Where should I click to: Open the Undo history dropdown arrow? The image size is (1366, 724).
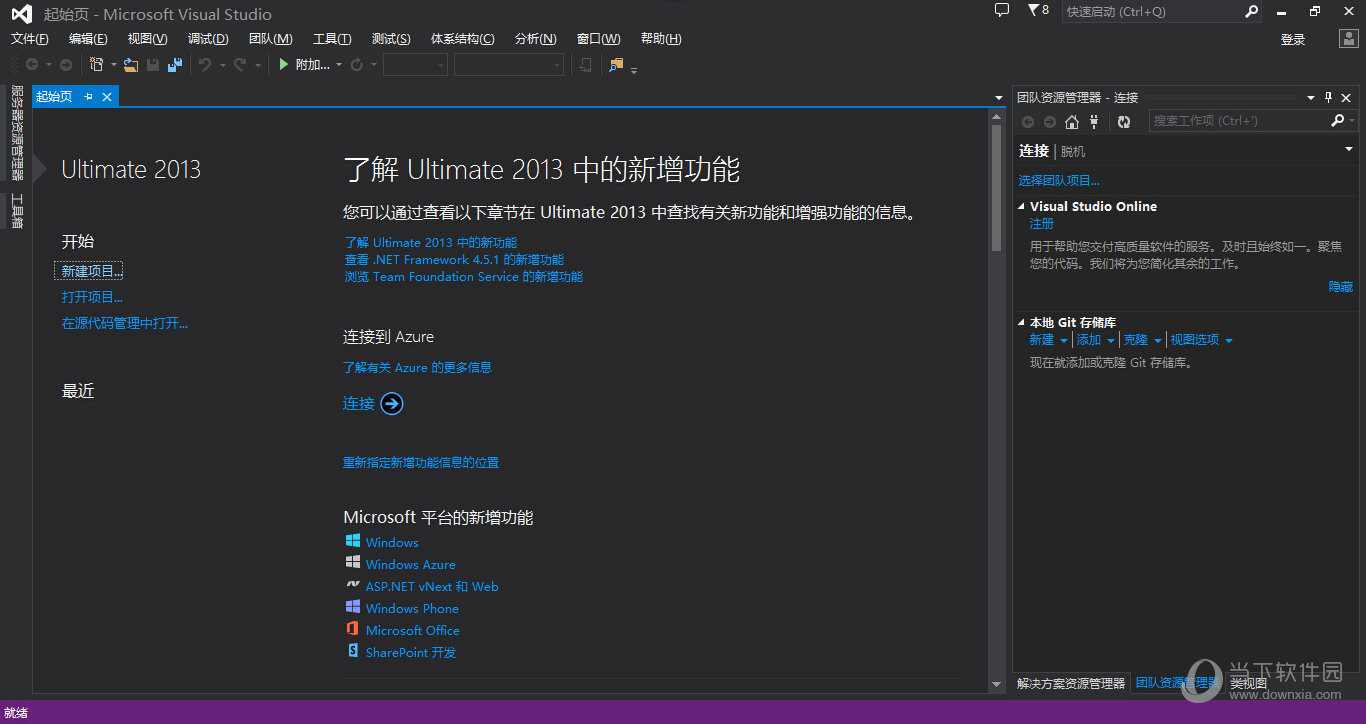coord(222,65)
